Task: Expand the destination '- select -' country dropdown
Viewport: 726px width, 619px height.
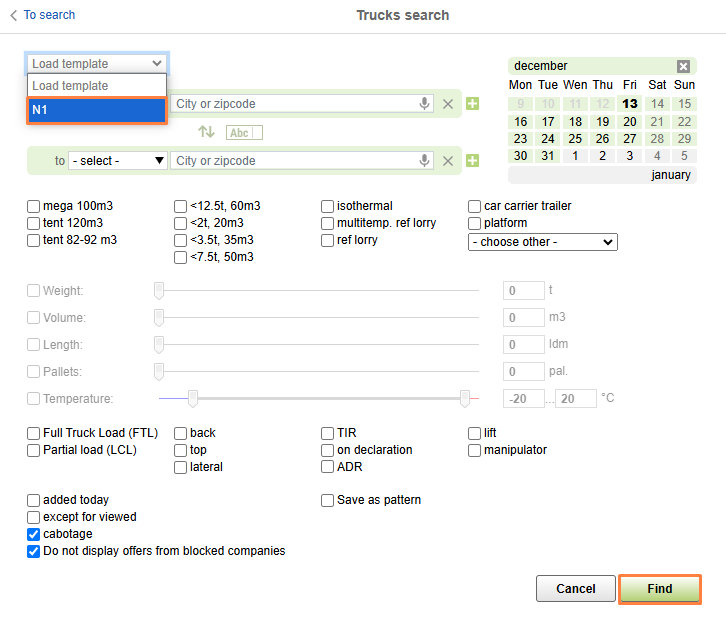Action: coord(118,161)
